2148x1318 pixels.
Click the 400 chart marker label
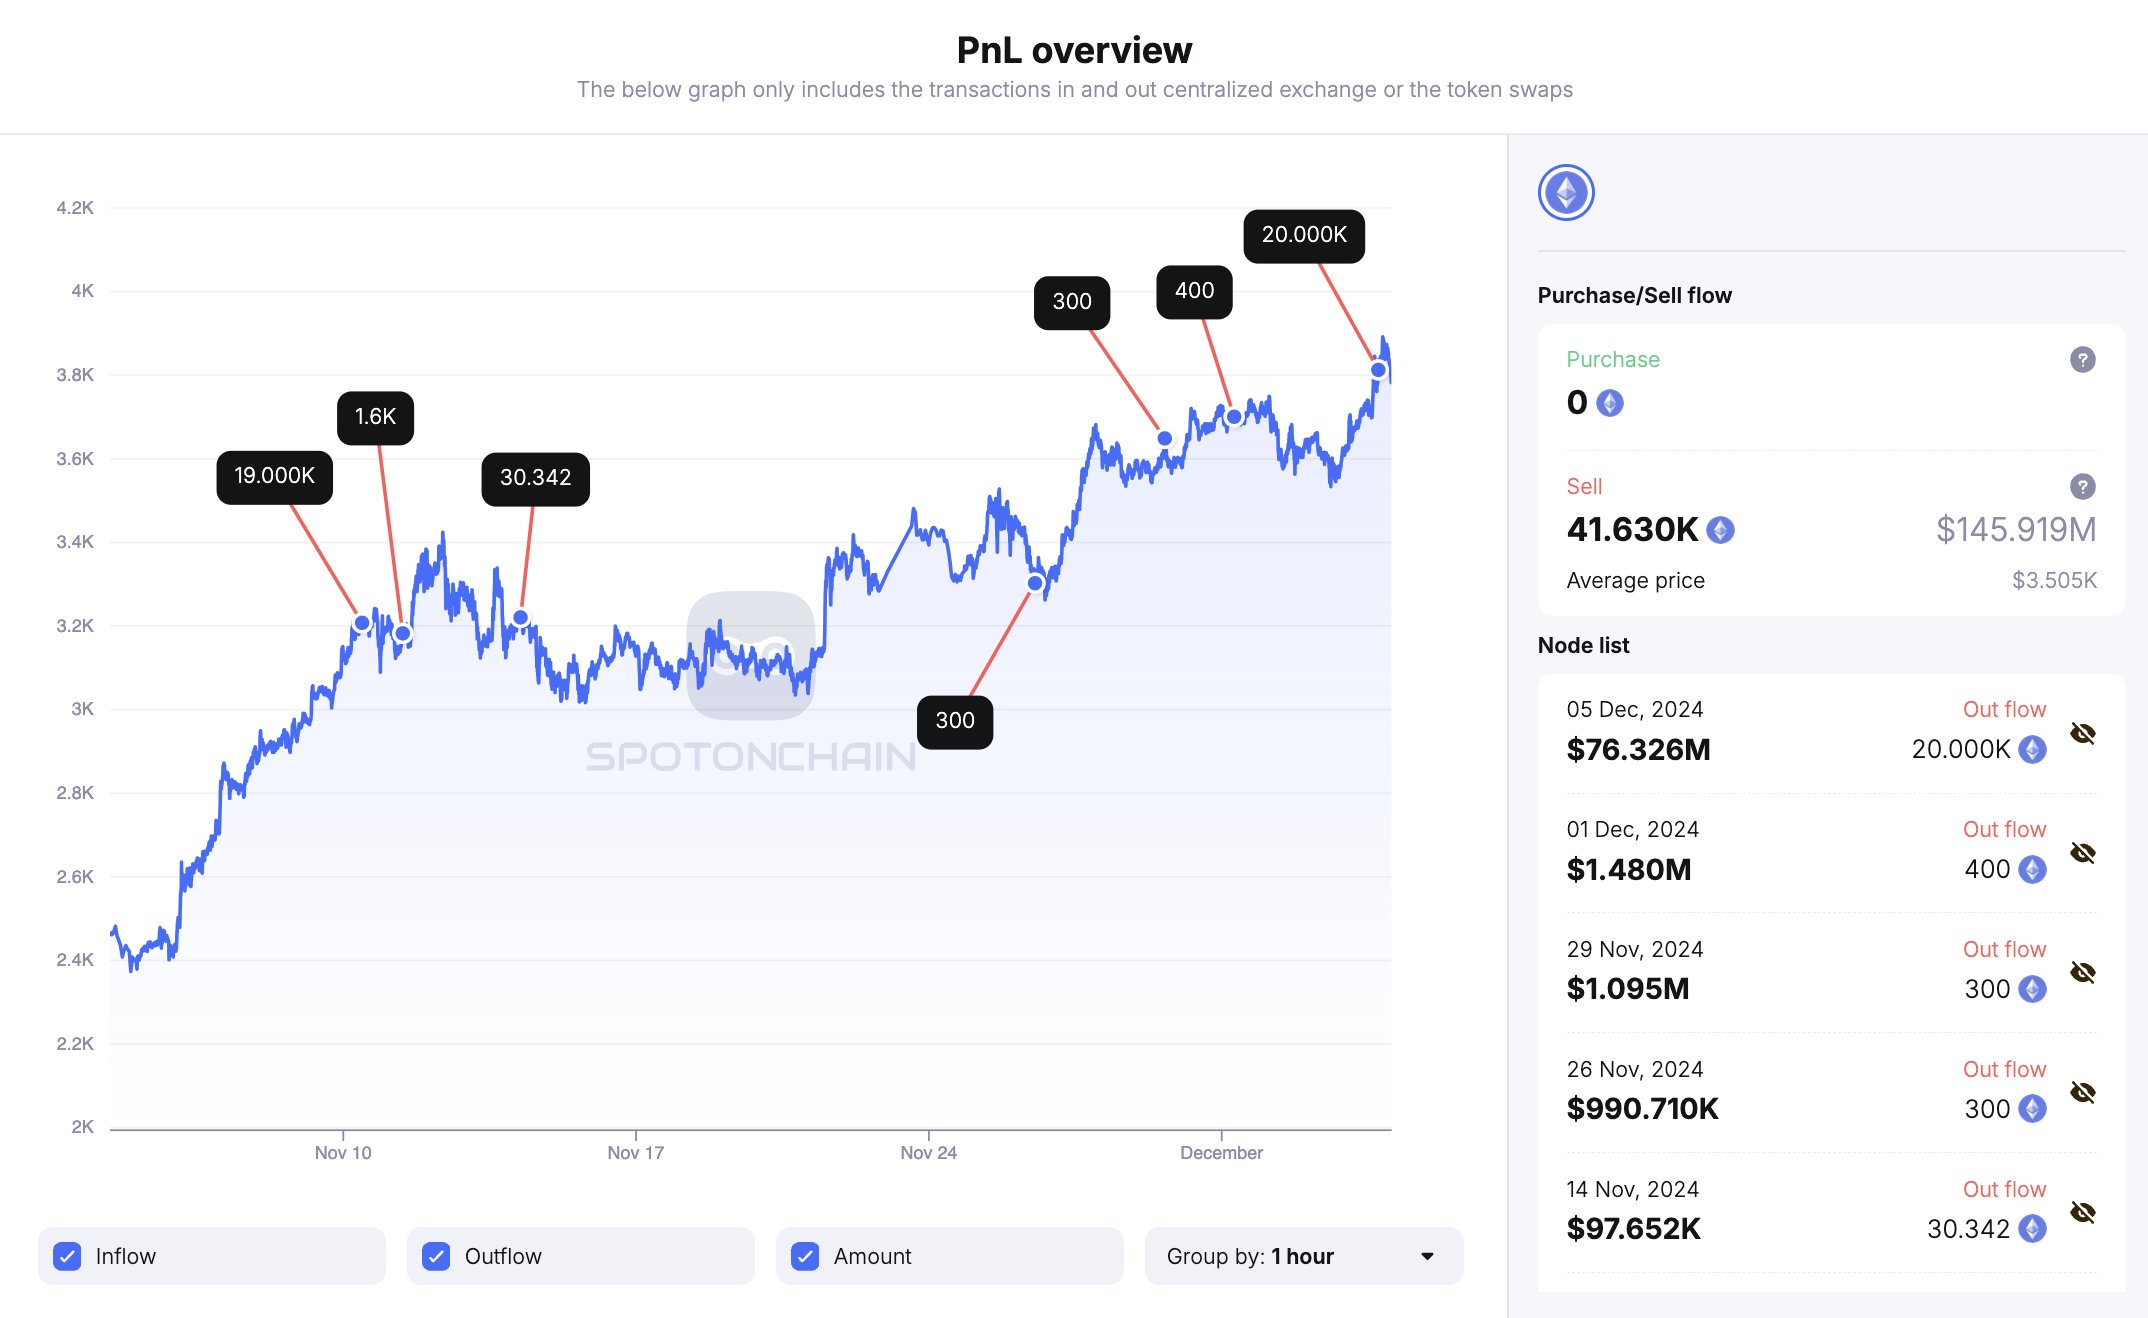pyautogui.click(x=1194, y=291)
